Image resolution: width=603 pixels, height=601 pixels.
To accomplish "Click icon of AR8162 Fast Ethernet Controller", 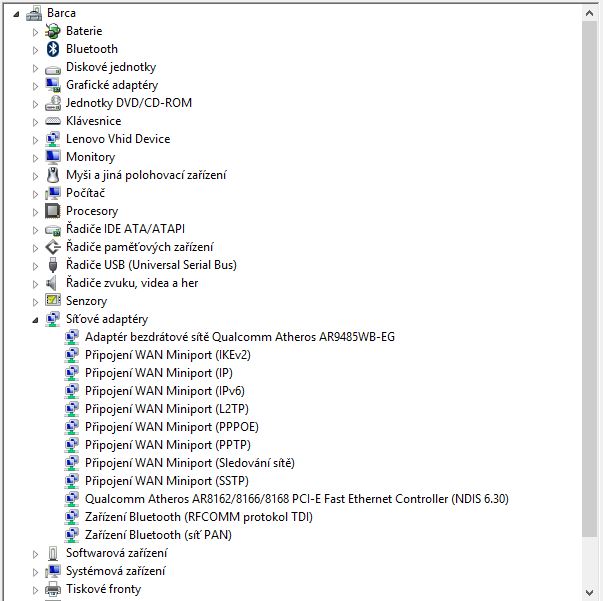I will click(x=72, y=499).
